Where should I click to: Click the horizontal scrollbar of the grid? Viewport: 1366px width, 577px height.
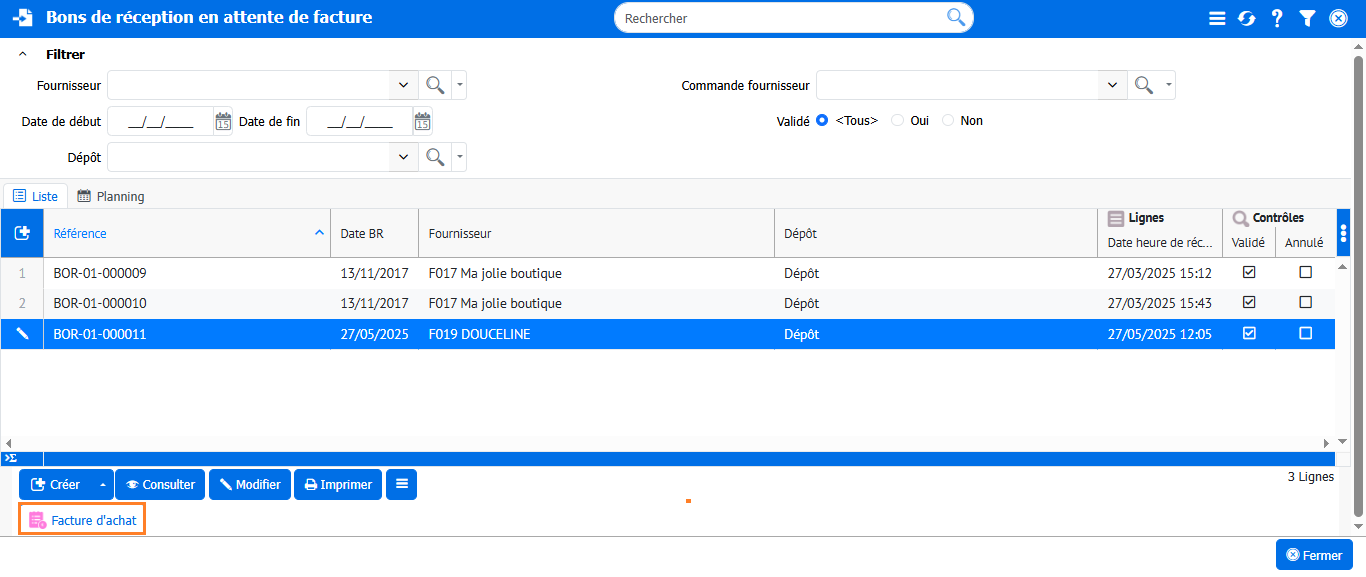pyautogui.click(x=668, y=443)
